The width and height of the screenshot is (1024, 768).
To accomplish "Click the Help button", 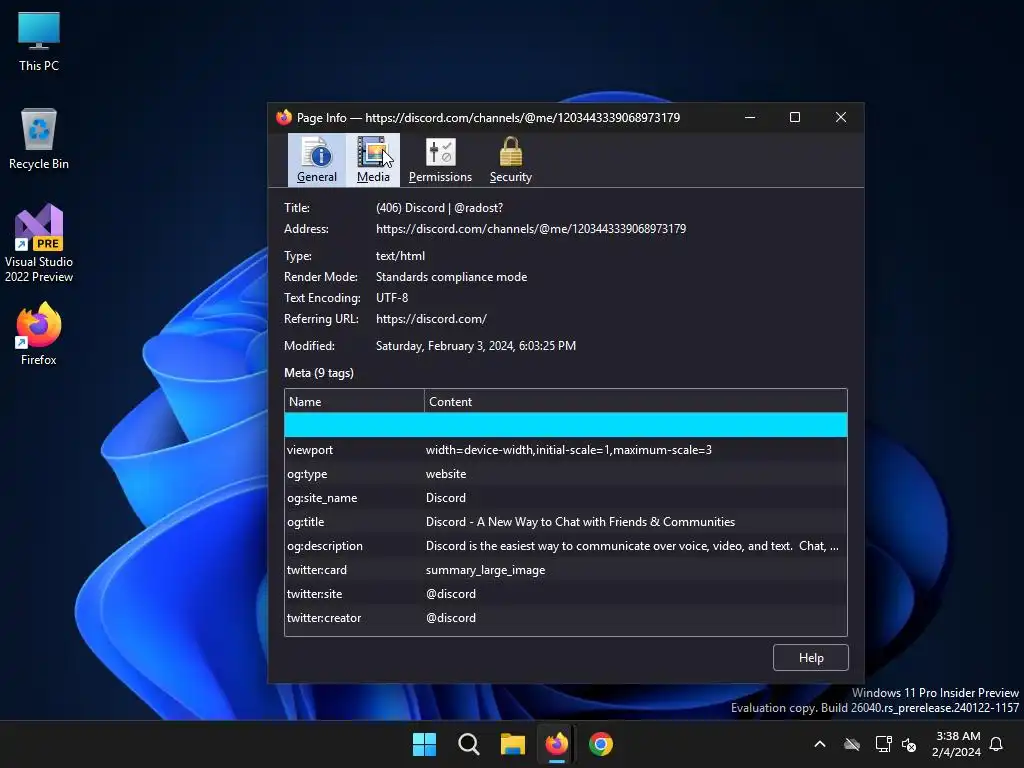I will click(x=810, y=658).
